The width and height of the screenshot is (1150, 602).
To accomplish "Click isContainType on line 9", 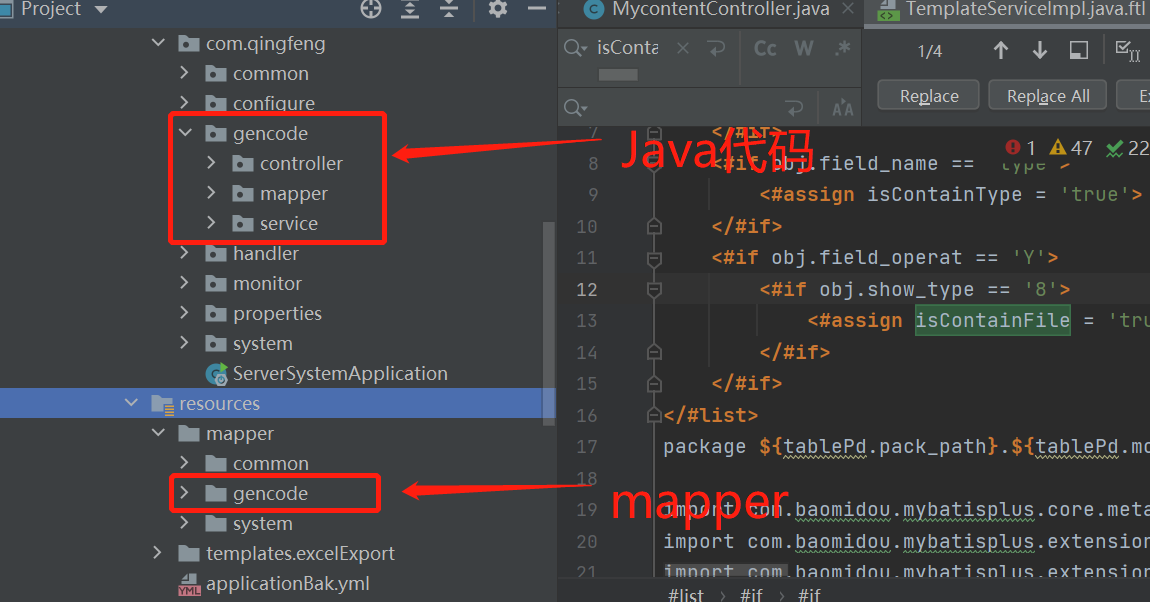I will click(945, 194).
